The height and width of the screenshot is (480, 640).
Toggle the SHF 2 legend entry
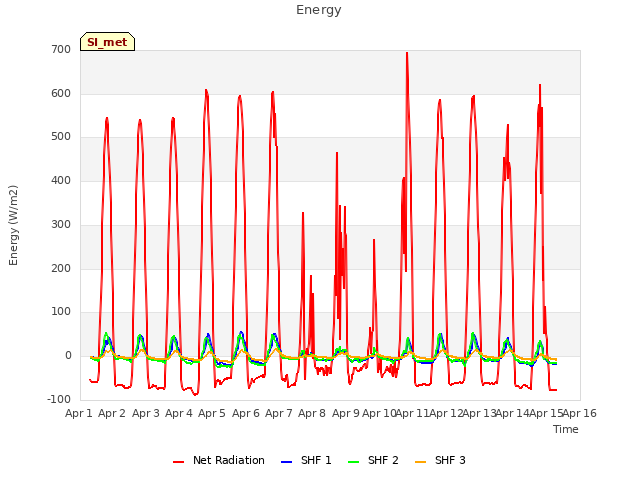[373, 460]
